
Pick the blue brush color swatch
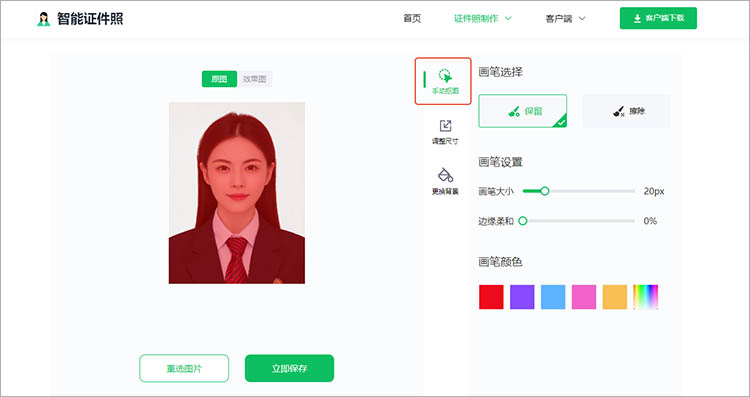553,297
